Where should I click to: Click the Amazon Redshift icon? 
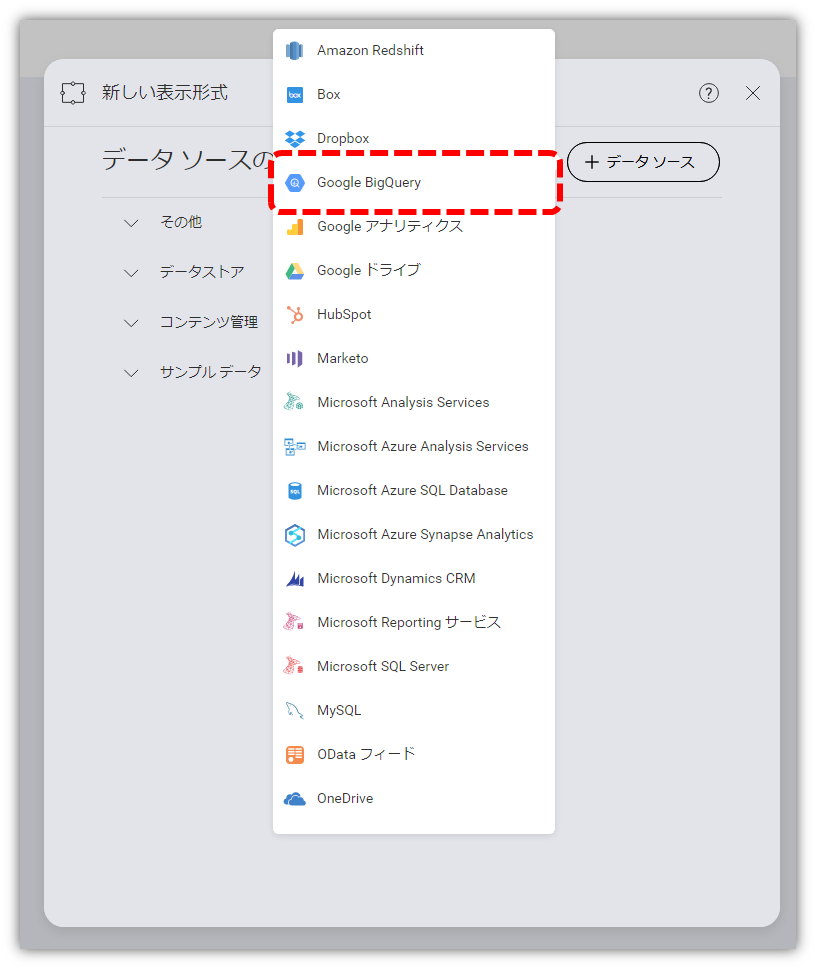[x=295, y=50]
